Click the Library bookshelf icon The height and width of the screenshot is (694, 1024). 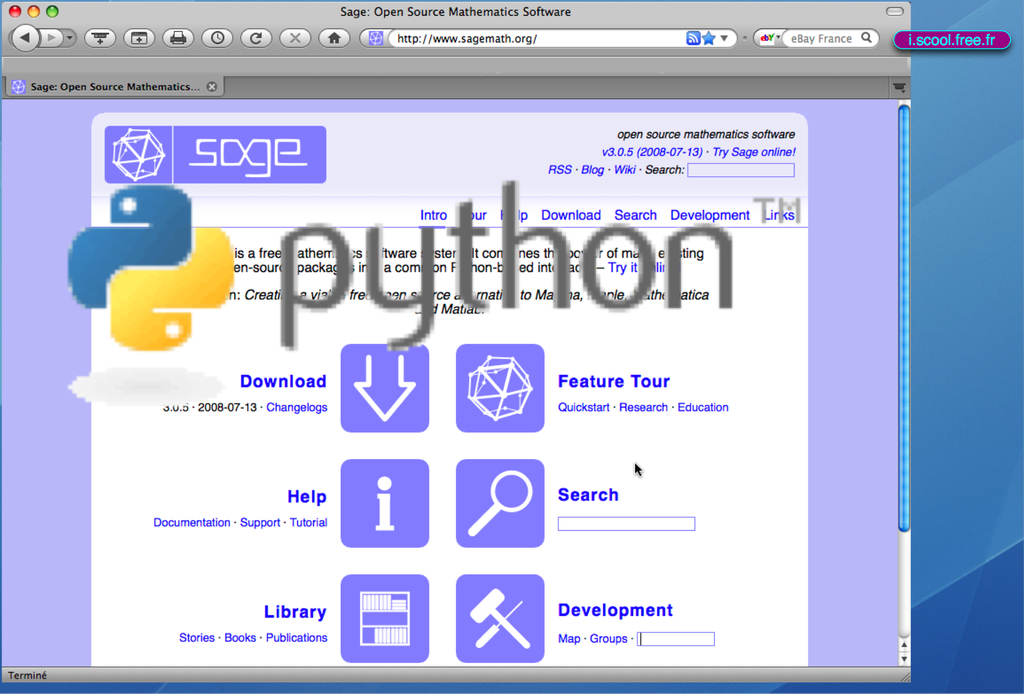tap(385, 618)
